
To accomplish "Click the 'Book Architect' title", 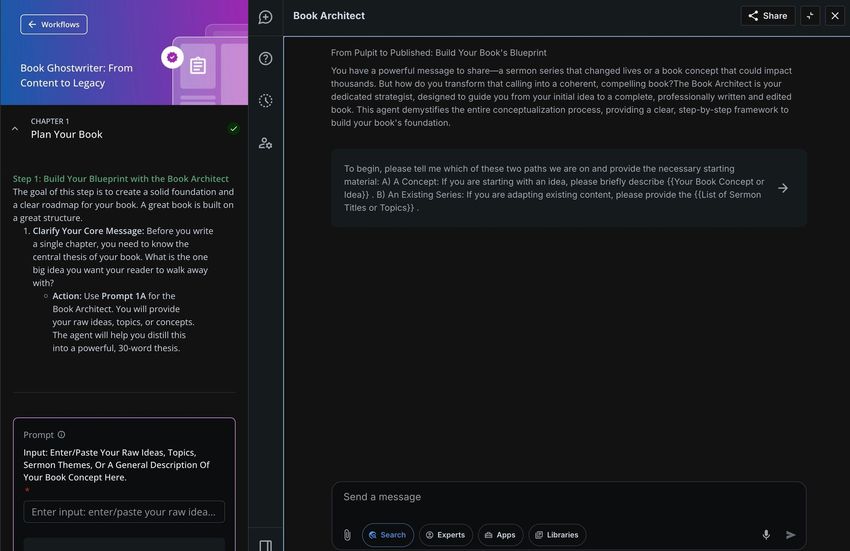I will coord(329,16).
